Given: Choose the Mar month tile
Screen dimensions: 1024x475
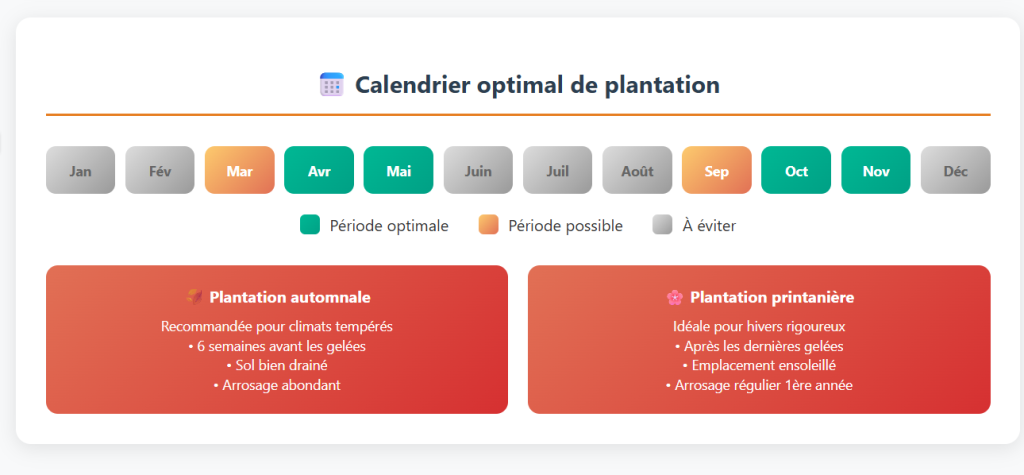Looking at the screenshot, I should point(239,170).
